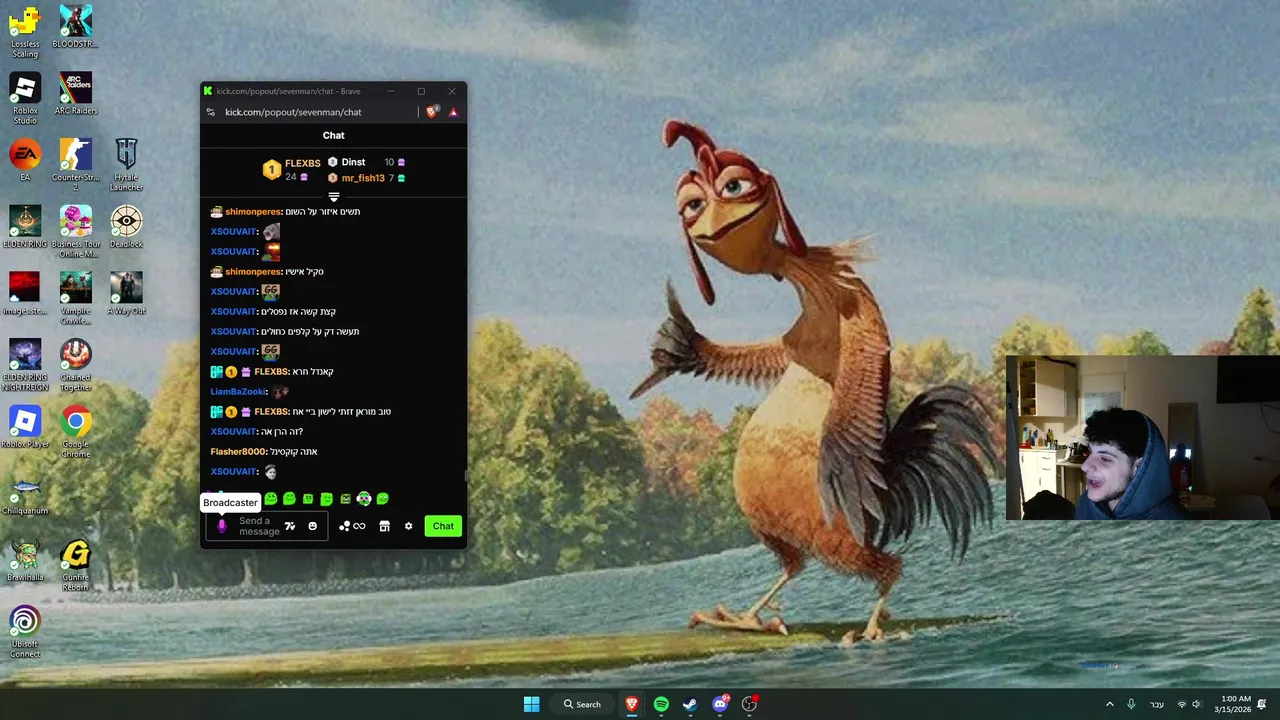This screenshot has height=720, width=1280.
Task: Open Steam from the taskbar
Action: click(x=690, y=704)
